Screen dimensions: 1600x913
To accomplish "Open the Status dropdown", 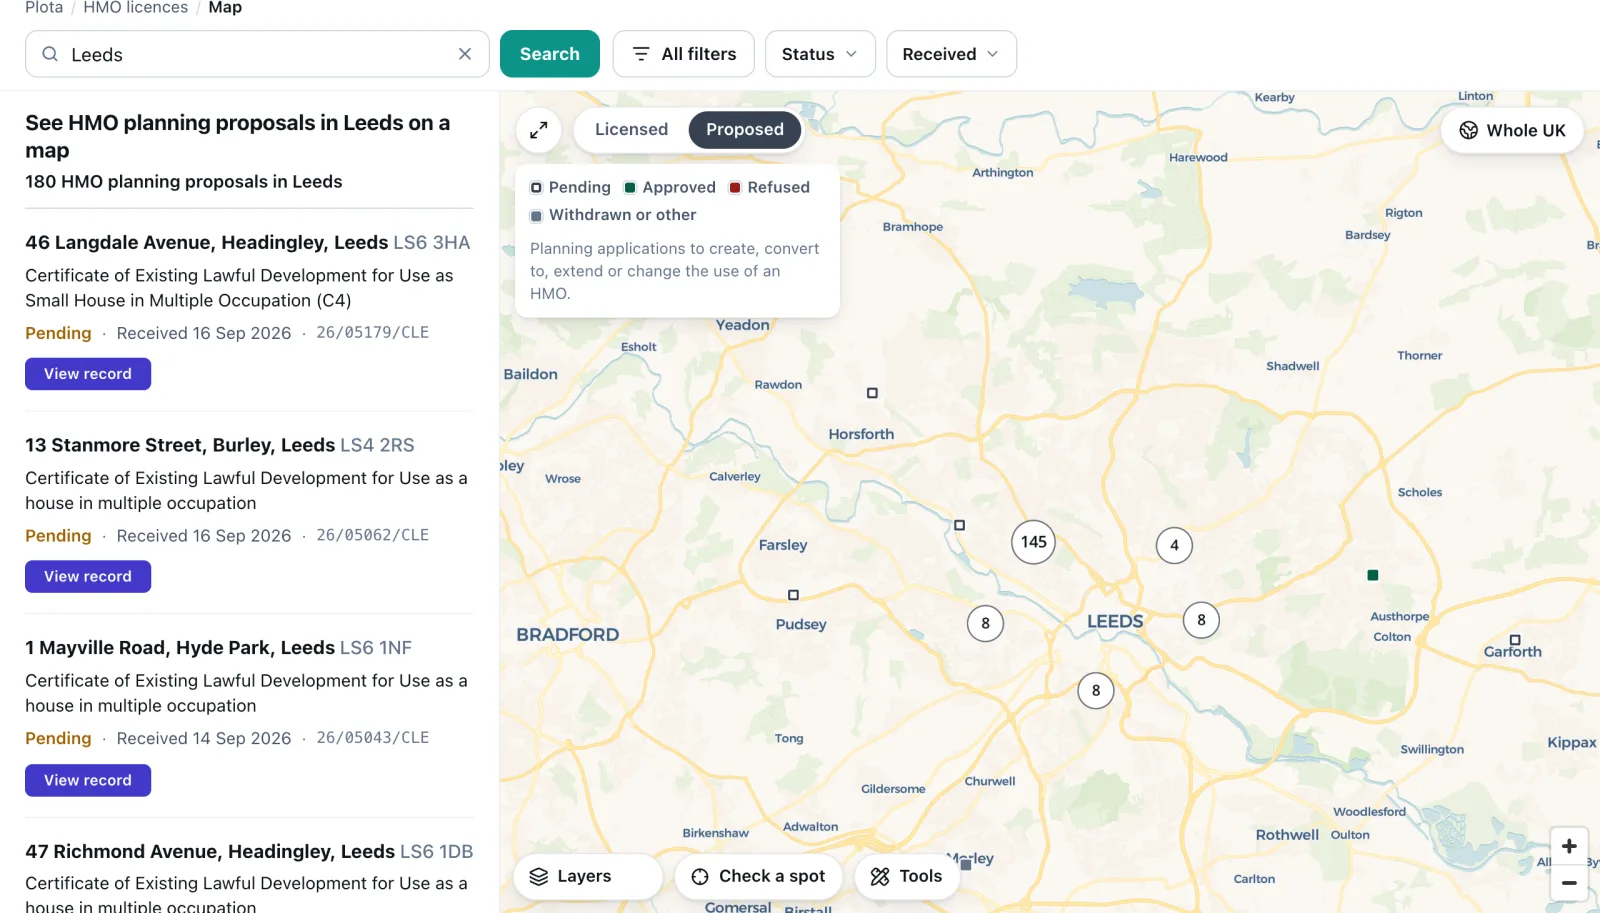I will tap(820, 54).
